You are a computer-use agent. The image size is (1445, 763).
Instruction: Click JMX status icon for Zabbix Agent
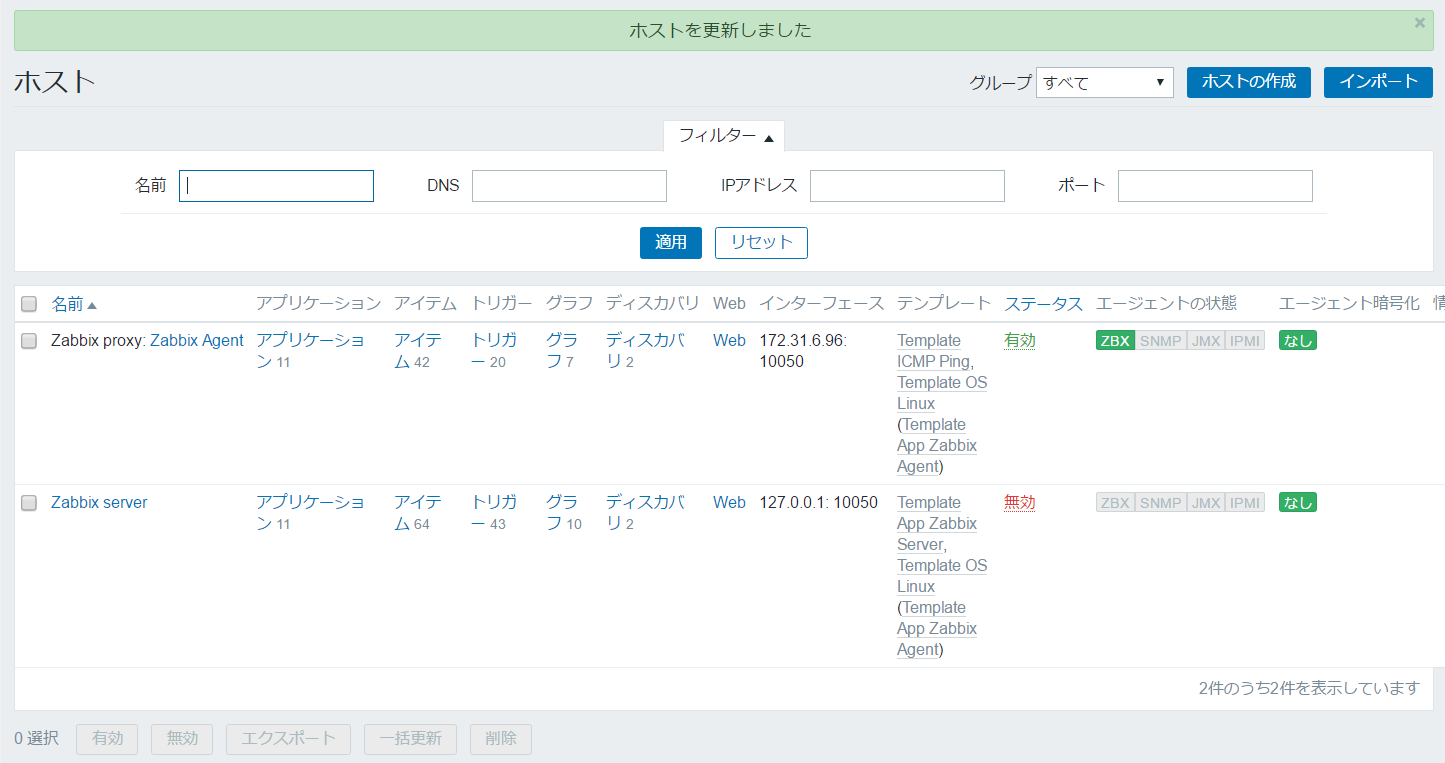(1207, 341)
